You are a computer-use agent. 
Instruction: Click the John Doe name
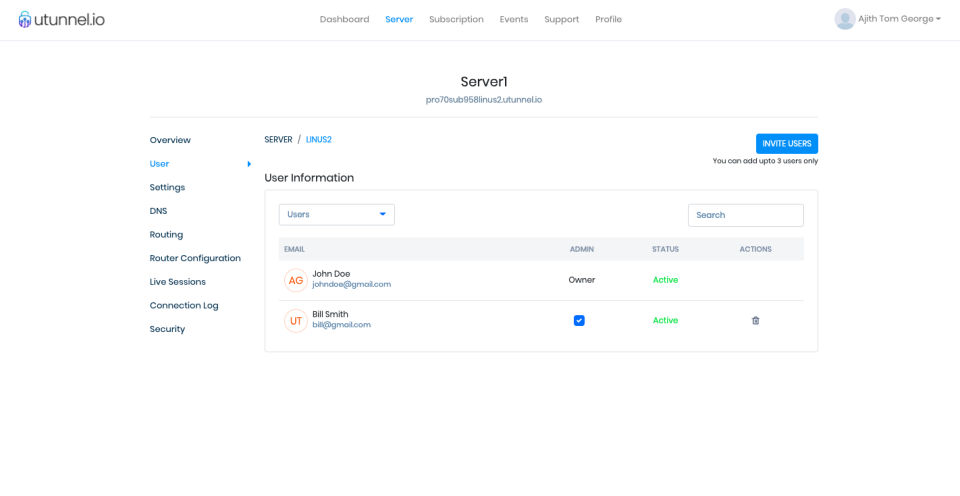pos(331,274)
